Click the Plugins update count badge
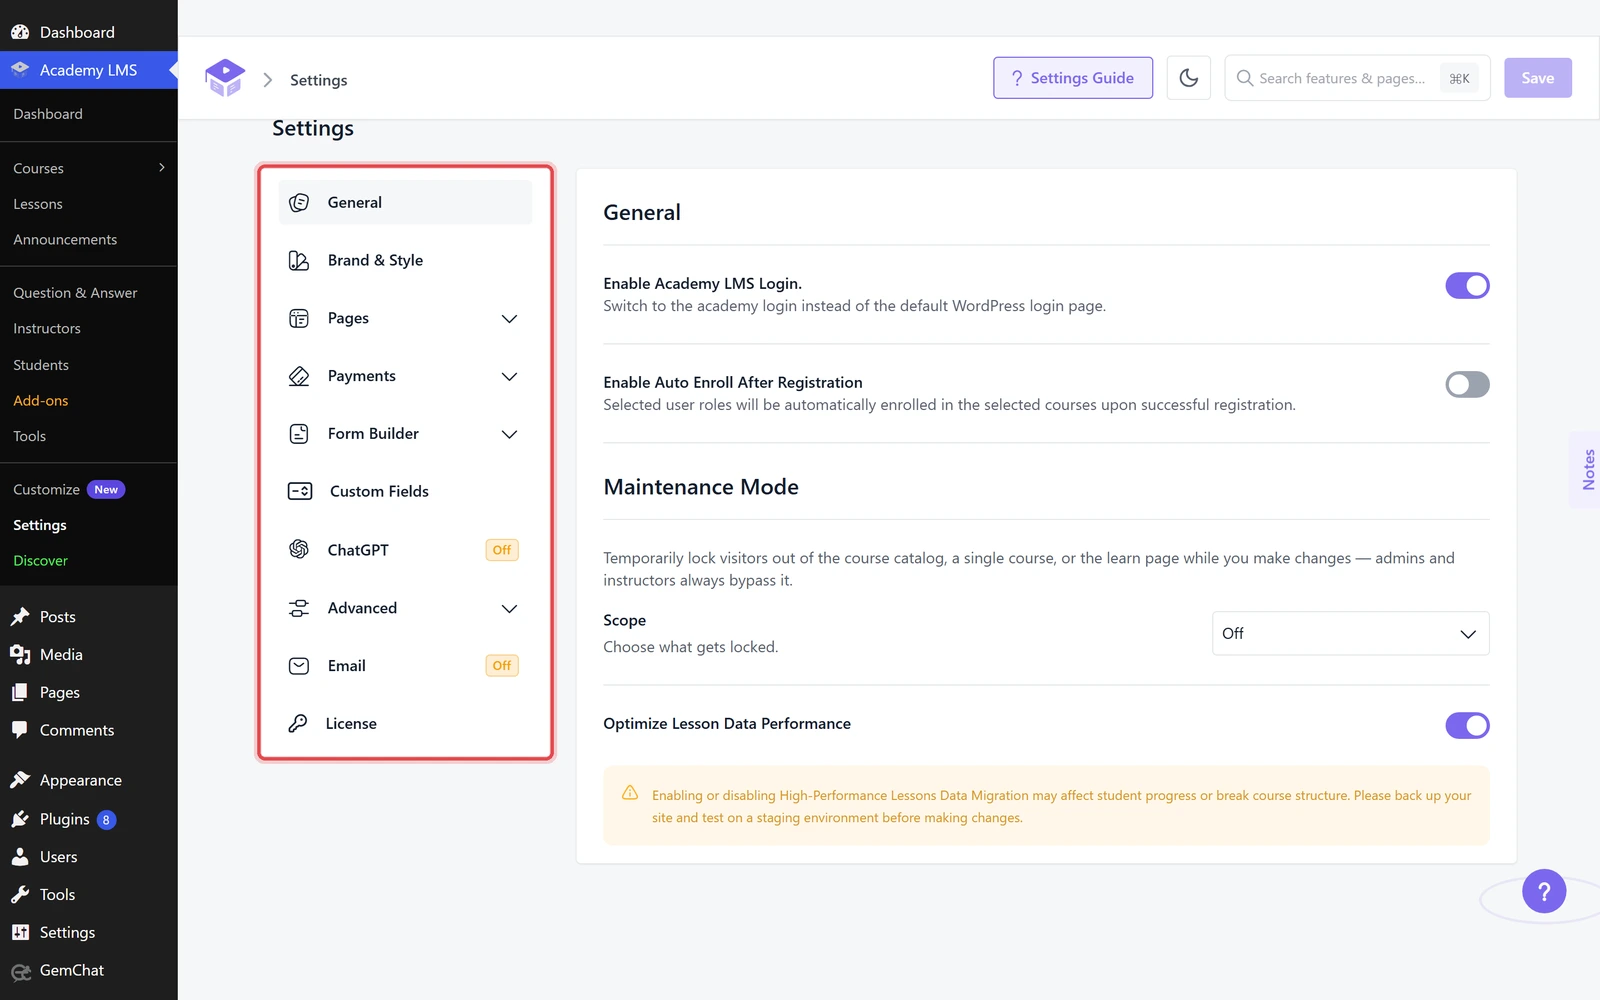Viewport: 1600px width, 1000px height. pyautogui.click(x=106, y=820)
